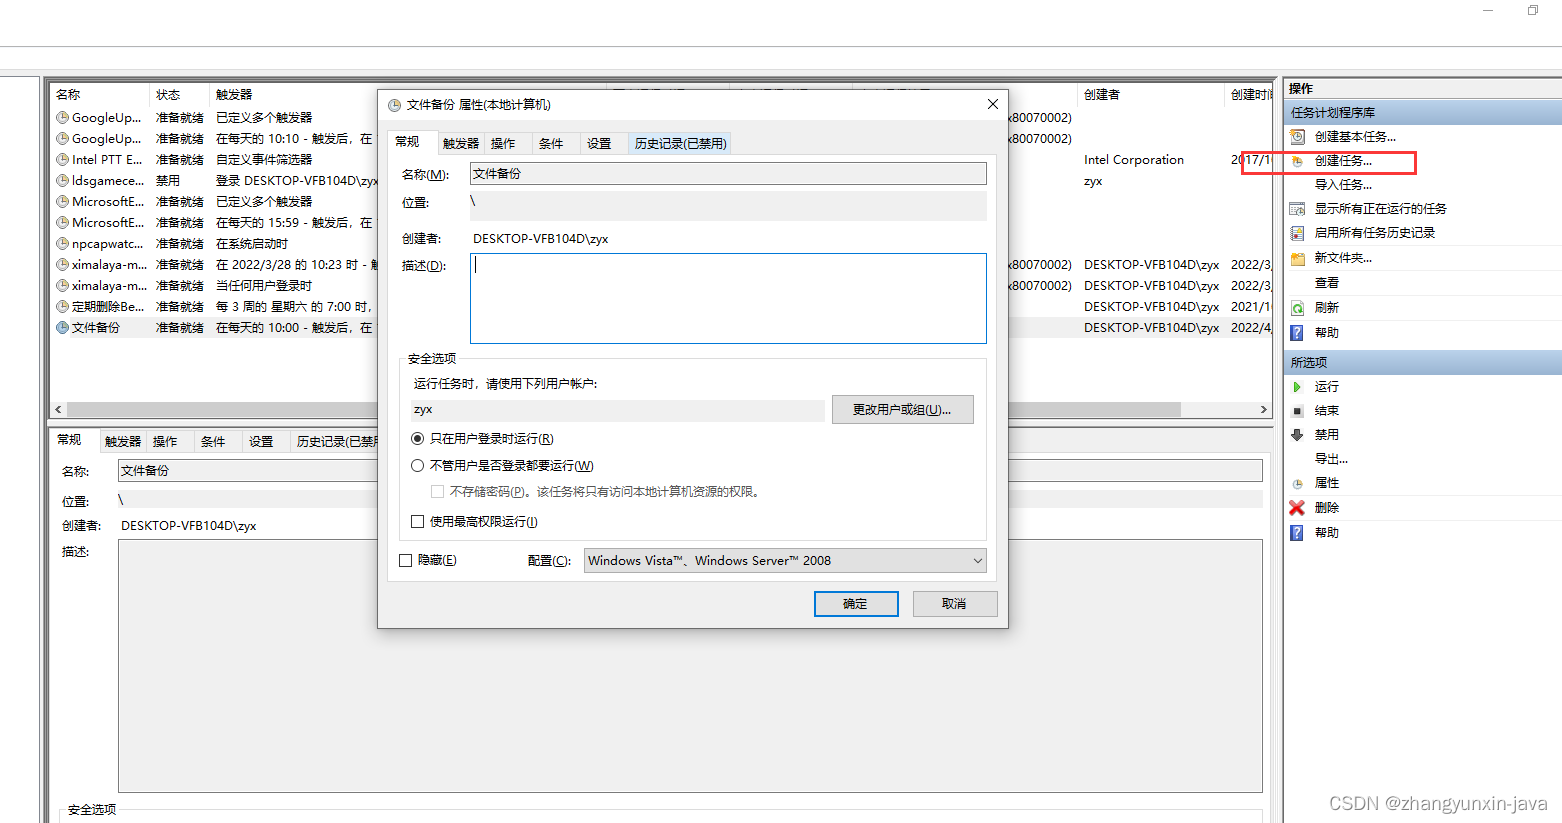
Task: Enable 使用最高权限运行 checkbox
Action: click(417, 521)
